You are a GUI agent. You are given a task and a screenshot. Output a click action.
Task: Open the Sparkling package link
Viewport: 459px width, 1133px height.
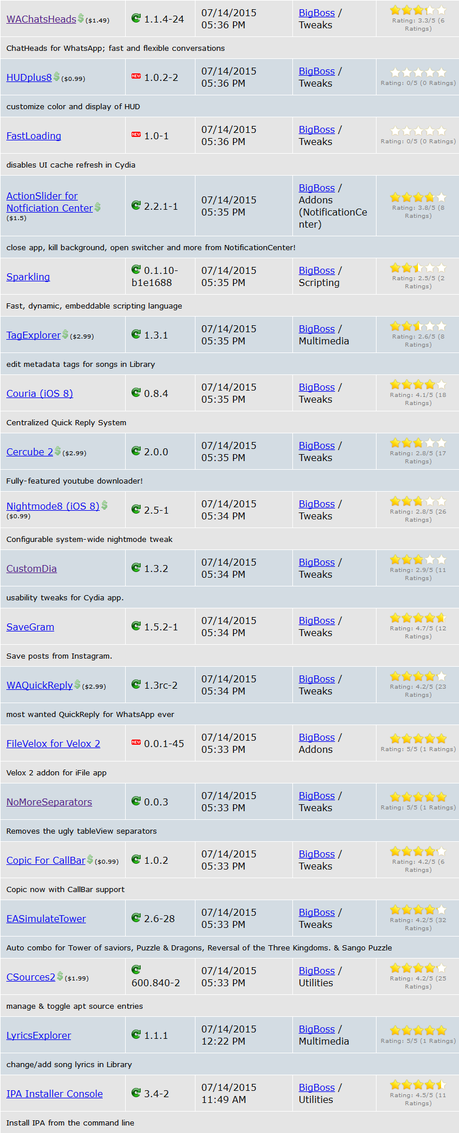click(x=28, y=277)
